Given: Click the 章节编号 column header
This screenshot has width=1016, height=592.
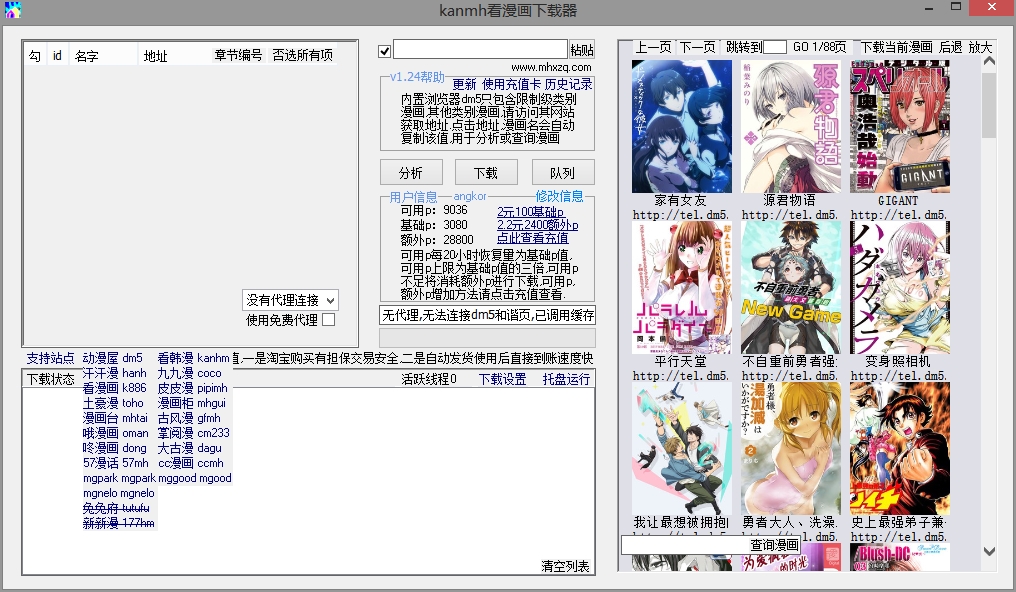Looking at the screenshot, I should pyautogui.click(x=238, y=56).
